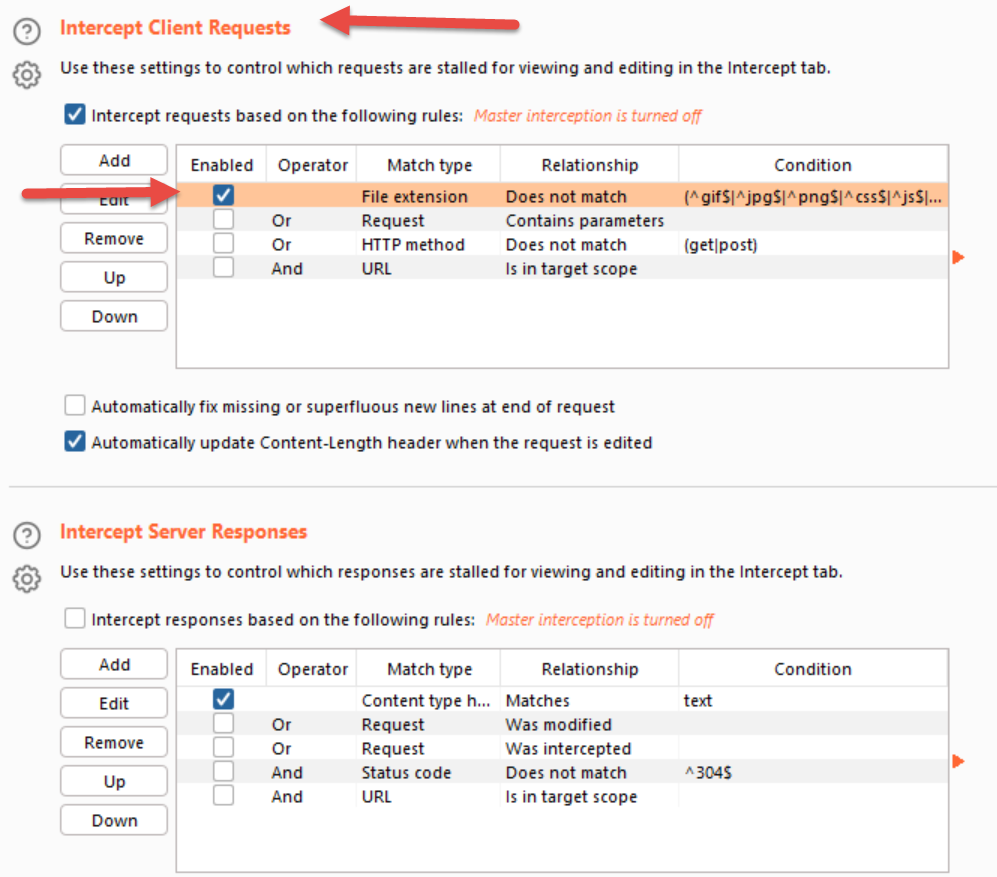Move server response rule Up
The height and width of the screenshot is (877, 997).
[x=114, y=782]
